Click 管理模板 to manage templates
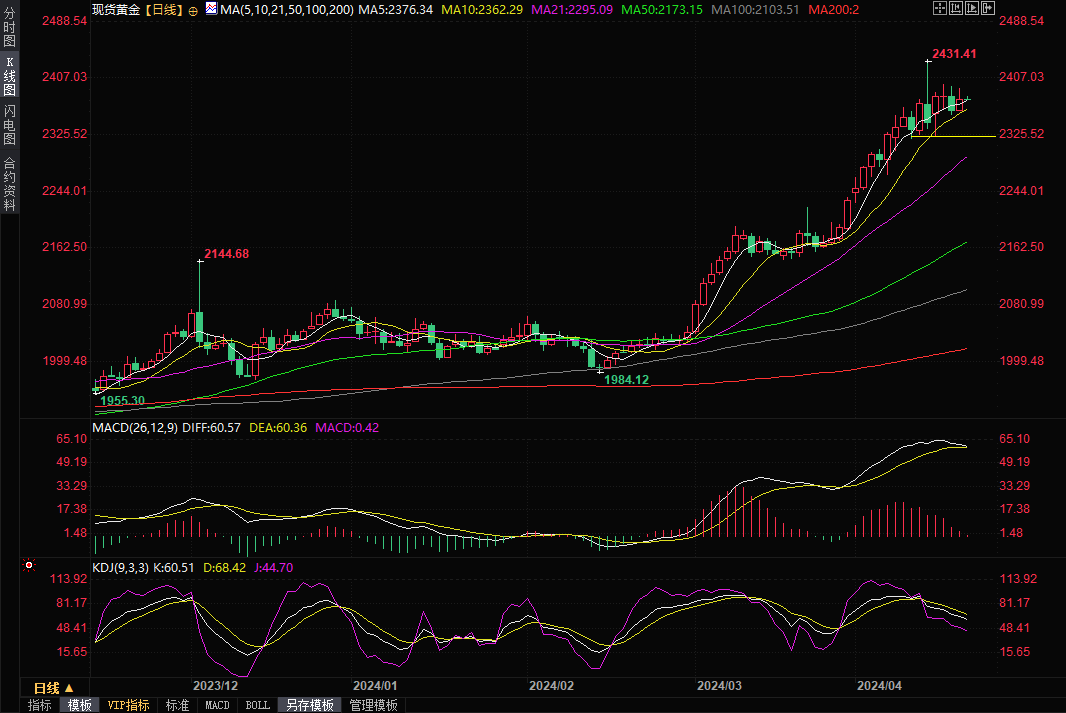The width and height of the screenshot is (1066, 713). [x=373, y=705]
